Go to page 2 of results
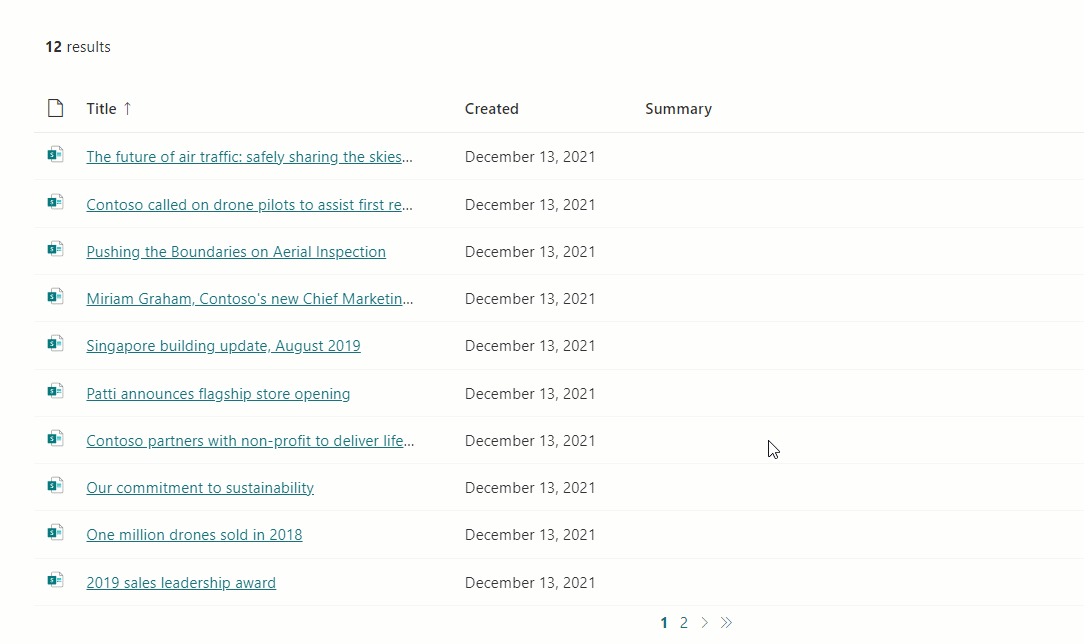 pyautogui.click(x=684, y=623)
